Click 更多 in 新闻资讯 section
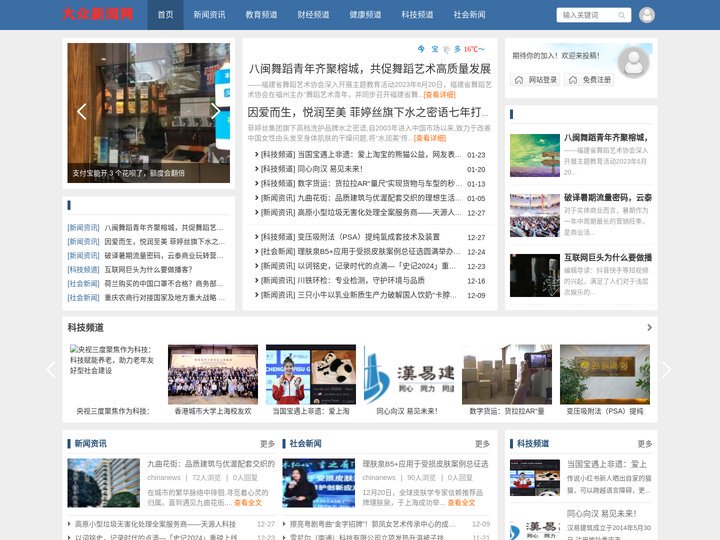Viewport: 720px width, 540px height. click(x=267, y=444)
